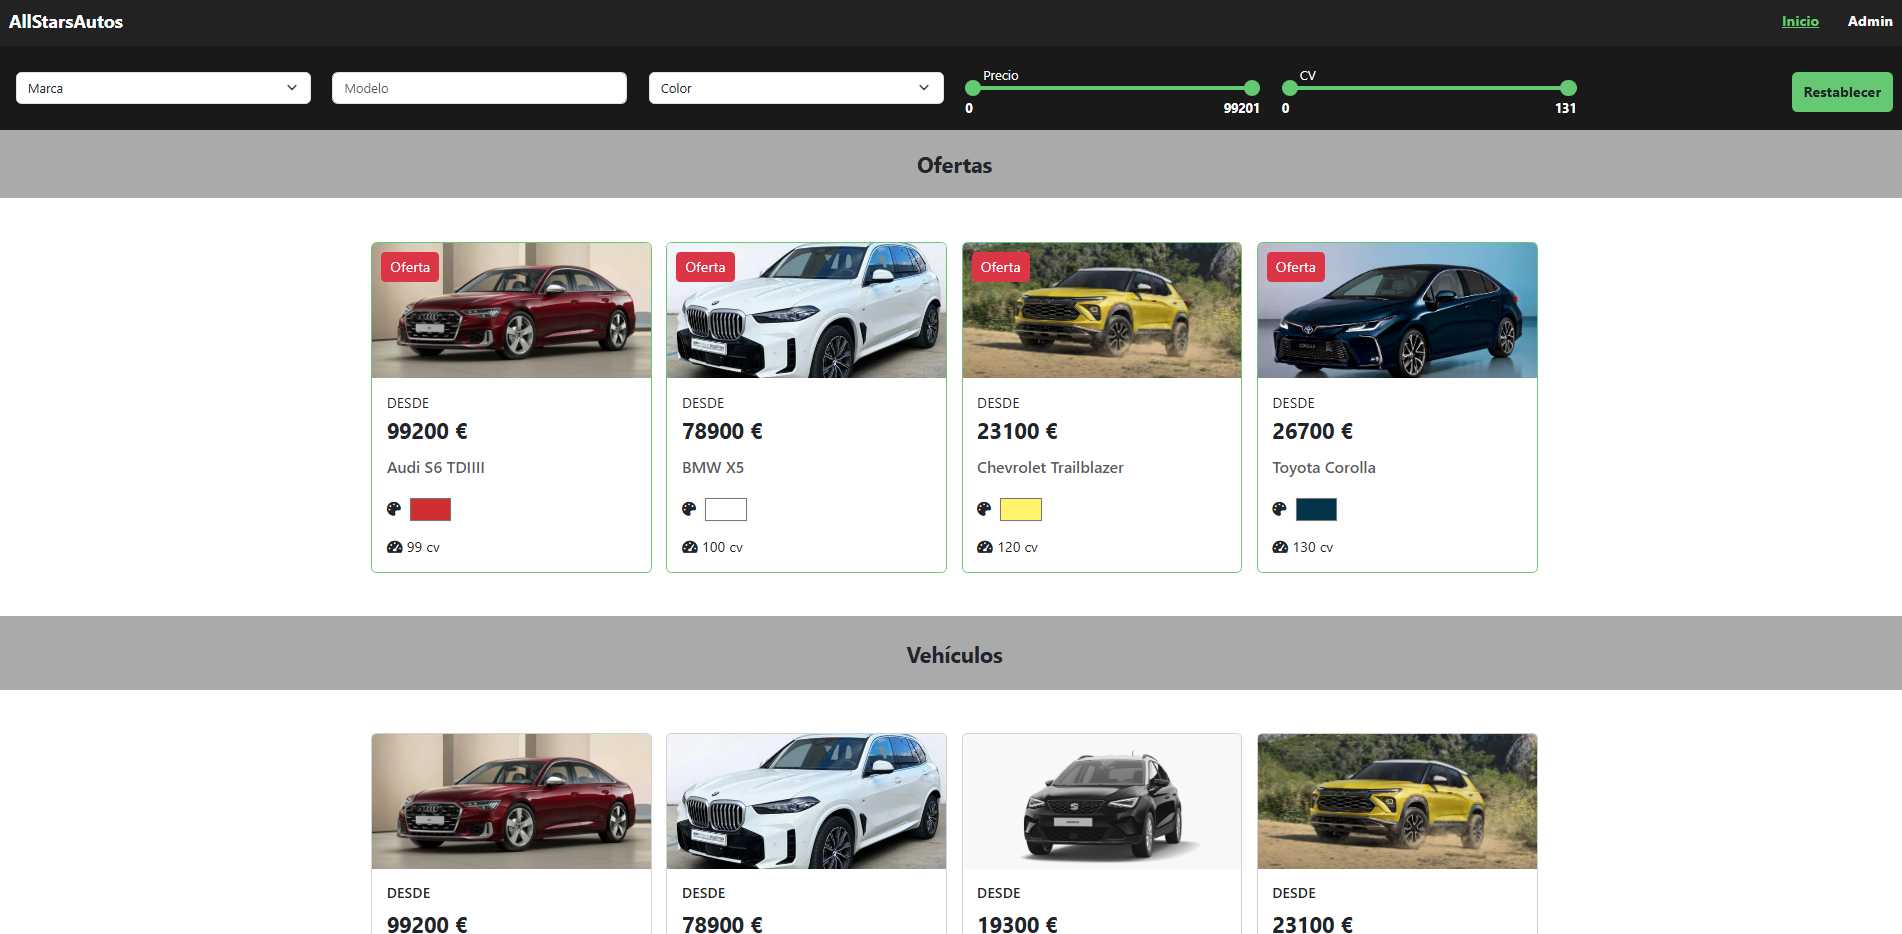Image resolution: width=1902 pixels, height=934 pixels.
Task: Click the Precio slider maximum handle
Action: (1252, 88)
